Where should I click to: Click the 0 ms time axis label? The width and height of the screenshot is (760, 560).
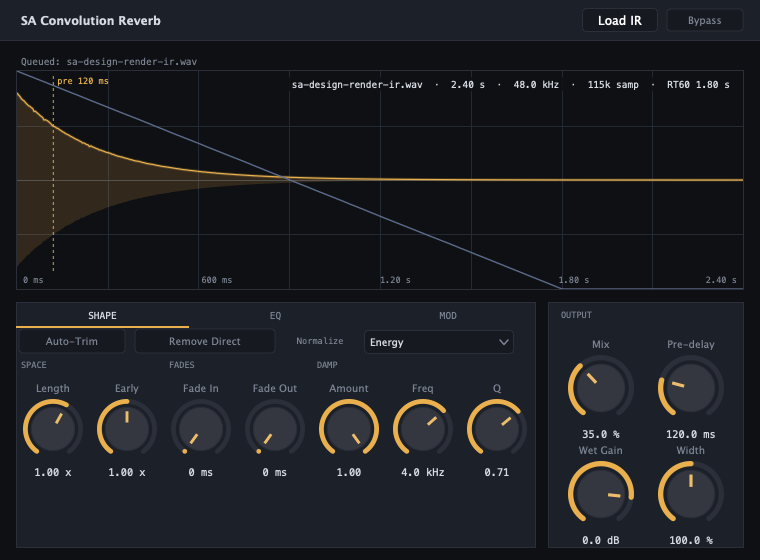(33, 280)
